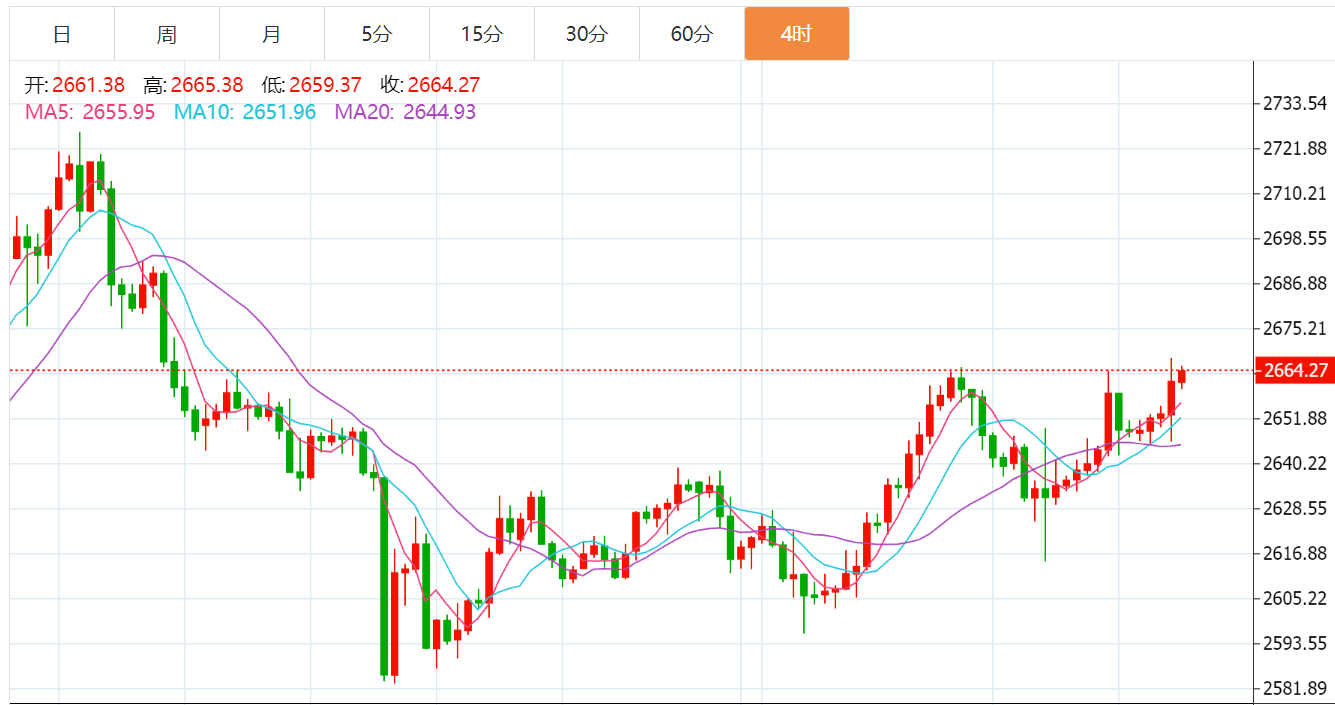Select the 15分 timeframe tab

[482, 34]
